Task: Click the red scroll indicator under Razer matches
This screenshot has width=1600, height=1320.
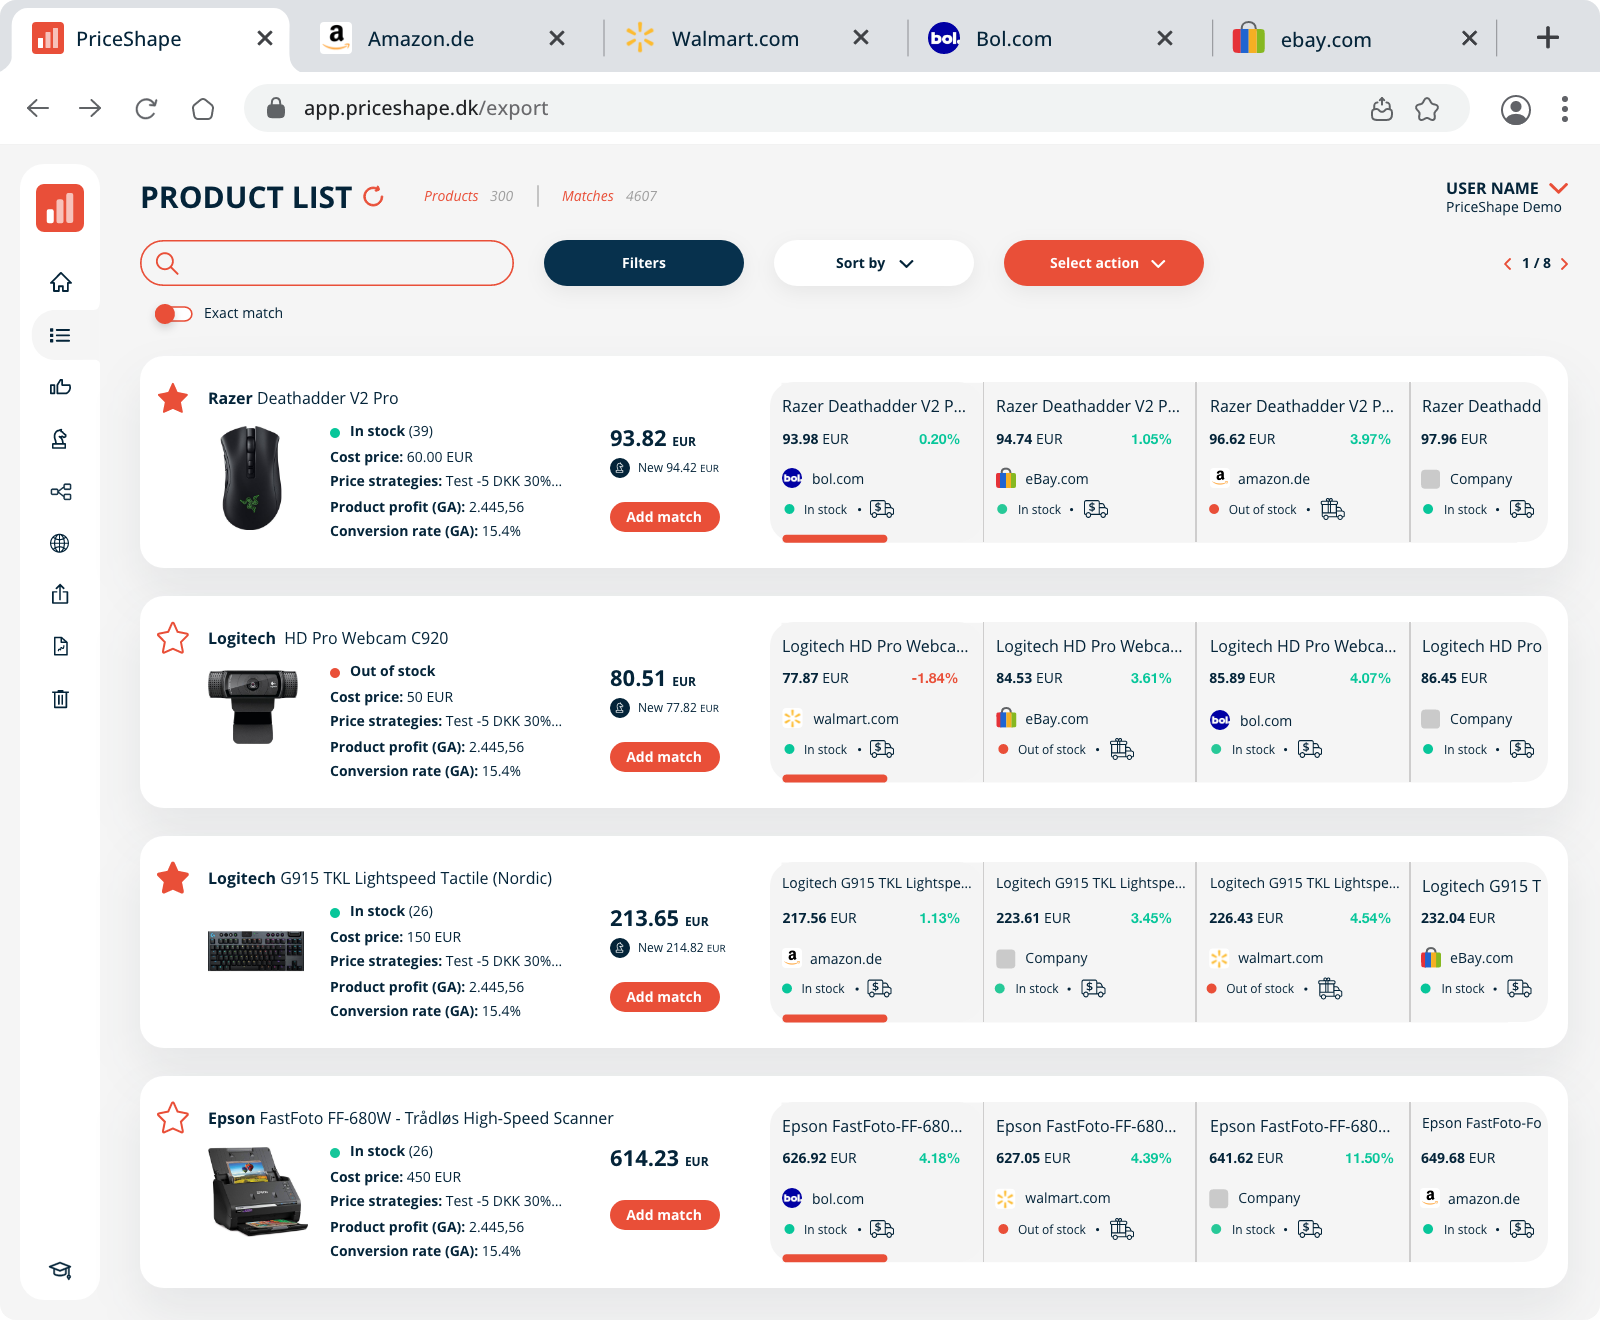Action: [x=835, y=539]
